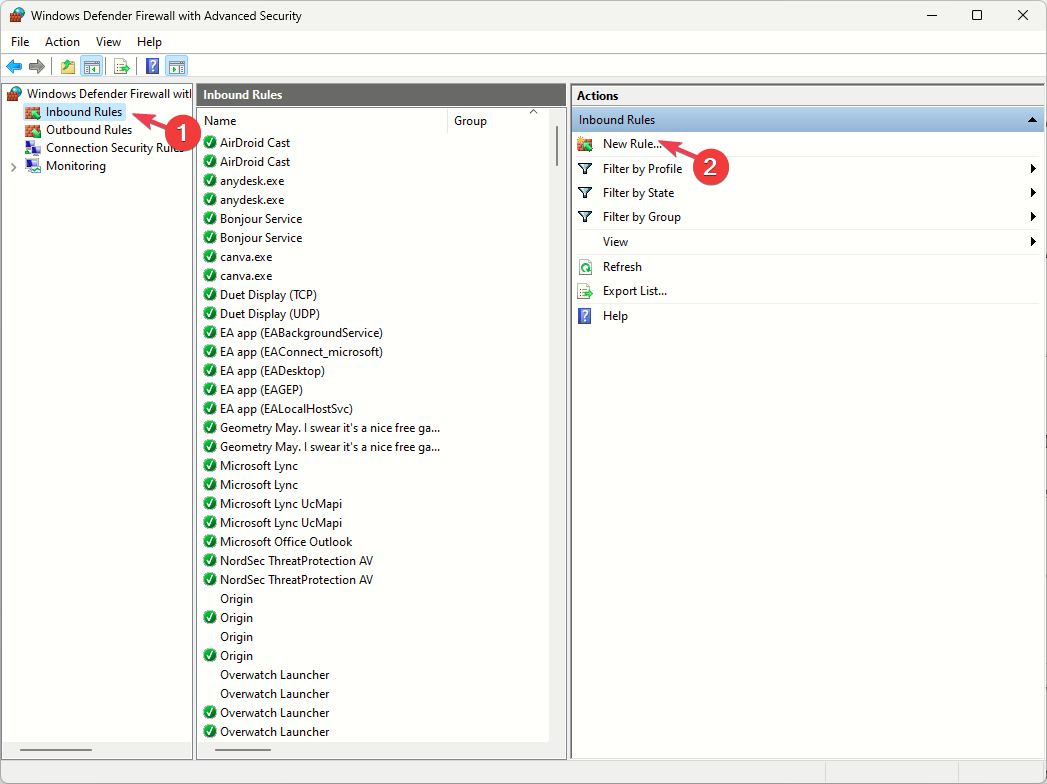
Task: Select the Duet Display (UDP) rule
Action: 270,313
